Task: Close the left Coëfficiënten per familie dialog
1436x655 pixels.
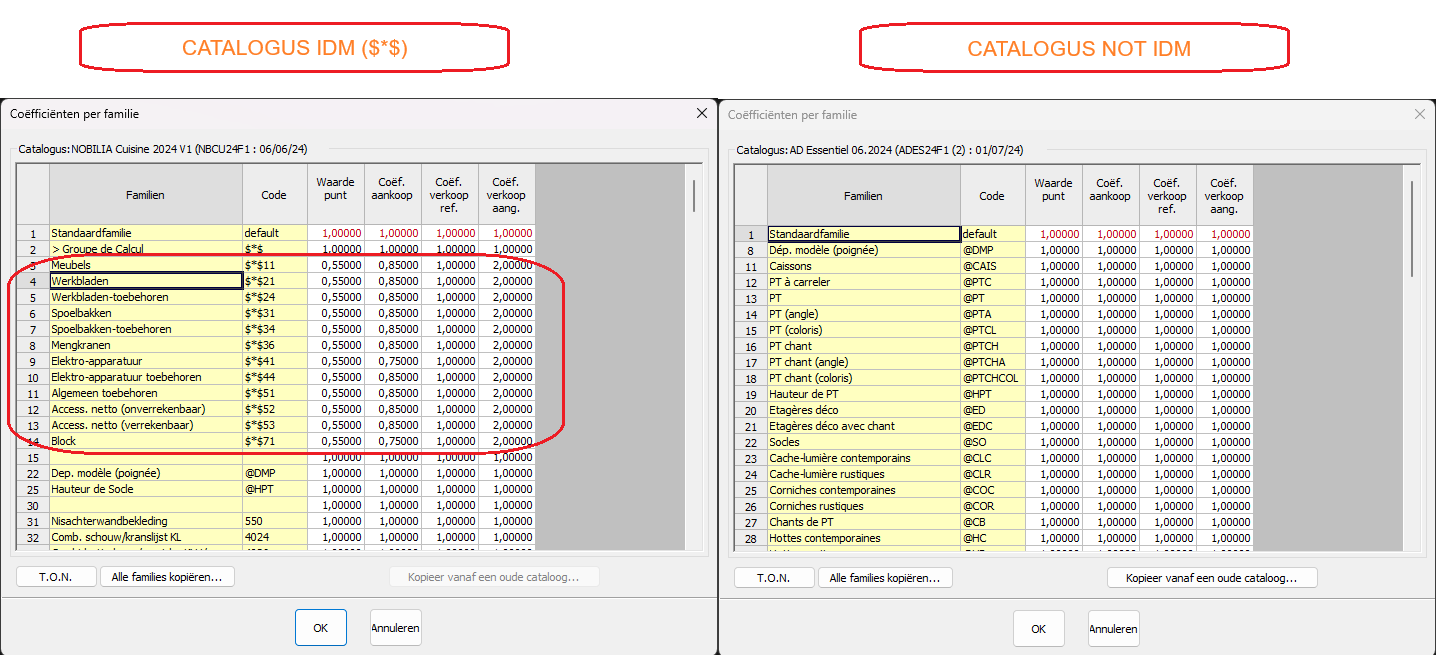Action: (x=702, y=114)
